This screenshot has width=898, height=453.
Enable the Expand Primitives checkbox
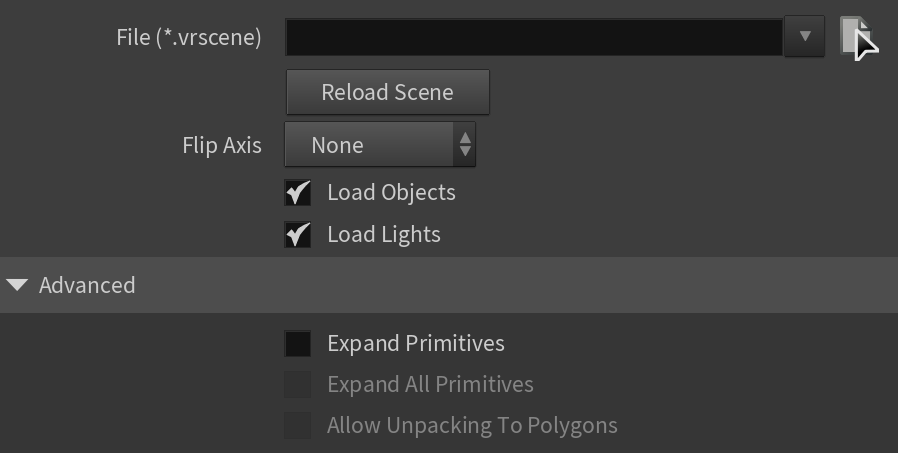tap(298, 344)
